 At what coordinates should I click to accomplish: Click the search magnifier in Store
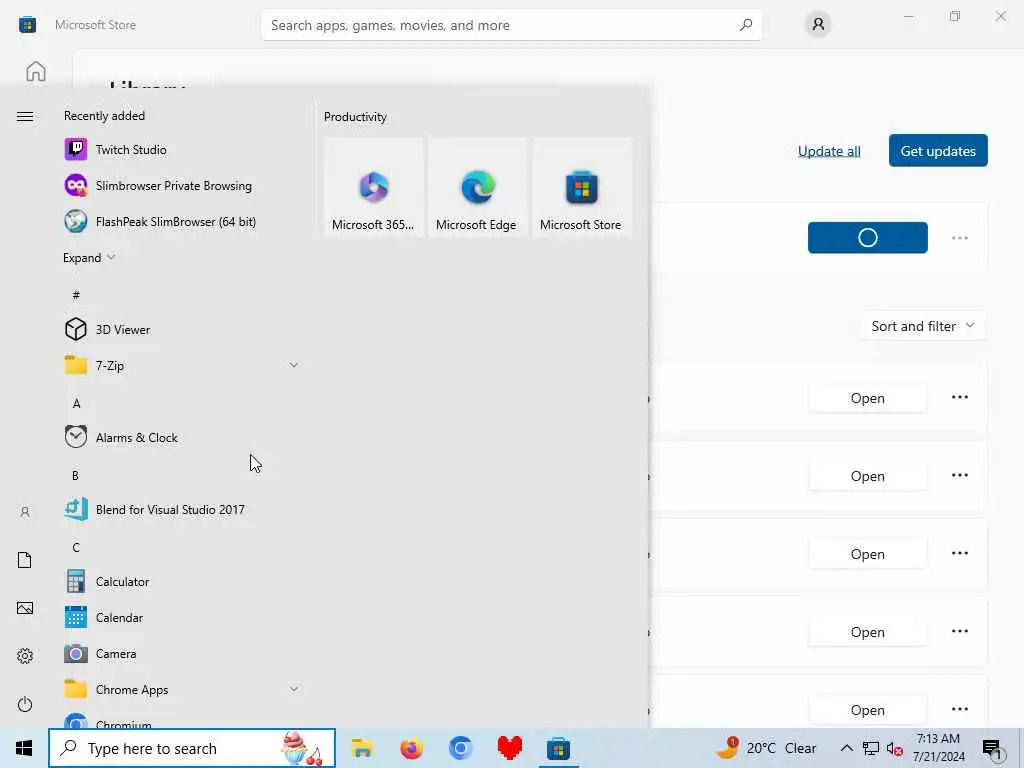pyautogui.click(x=746, y=25)
